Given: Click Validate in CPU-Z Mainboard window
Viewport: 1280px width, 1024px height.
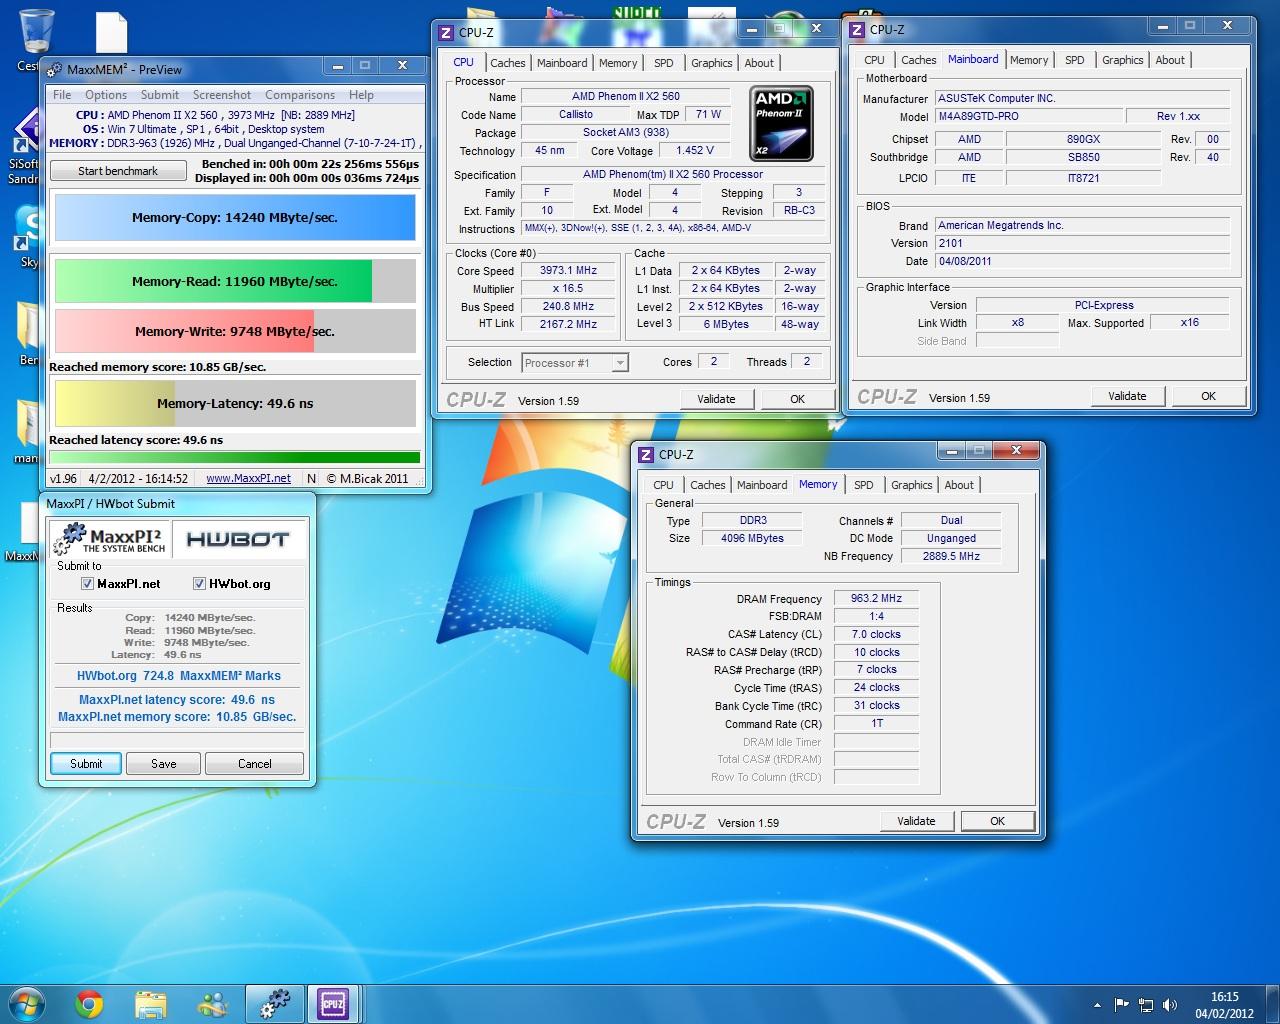Looking at the screenshot, I should point(1127,396).
